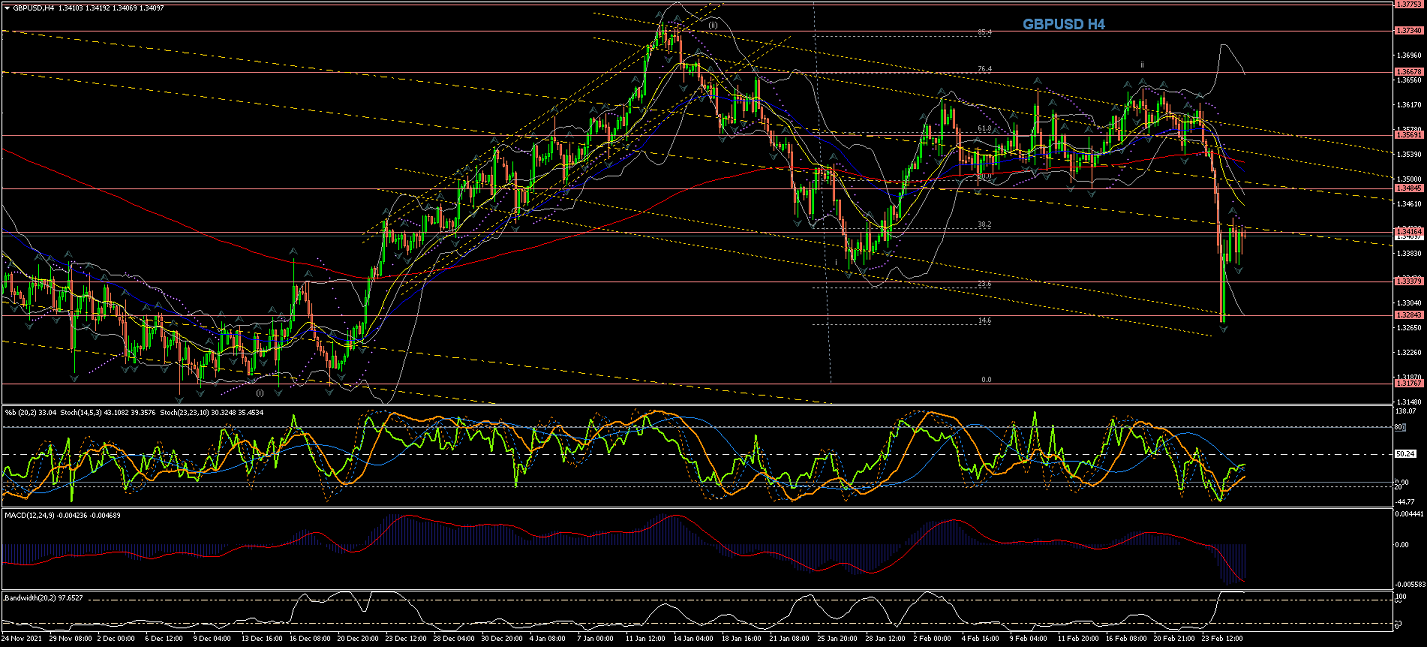
Task: Select the Fibonacci 14.6 level label
Action: [984, 320]
